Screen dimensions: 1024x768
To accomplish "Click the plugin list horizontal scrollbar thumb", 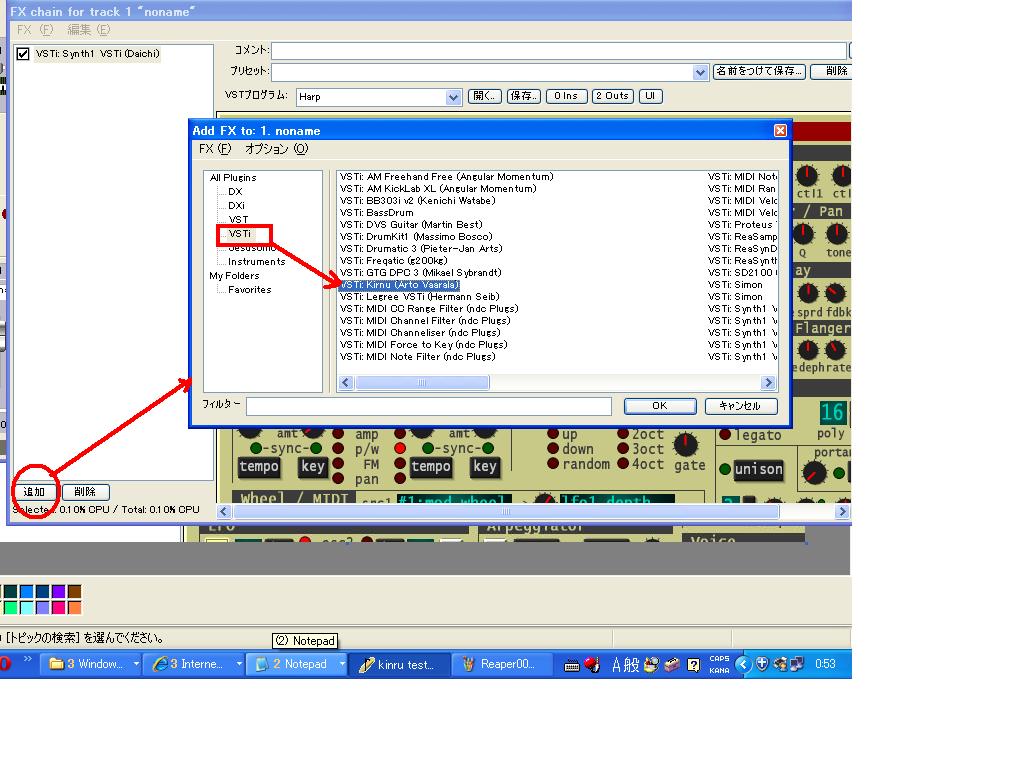I will tap(422, 383).
